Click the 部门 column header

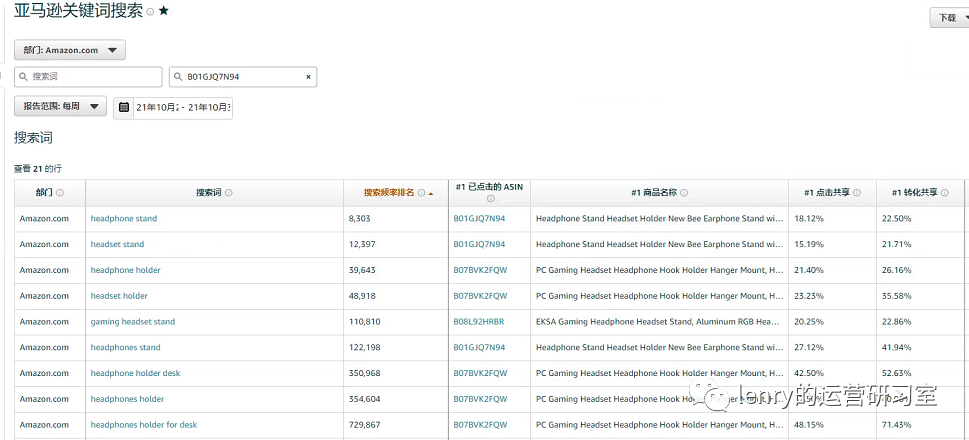tap(50, 193)
